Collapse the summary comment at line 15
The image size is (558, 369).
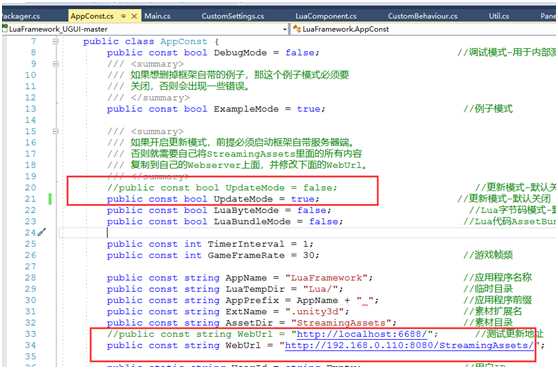55,132
